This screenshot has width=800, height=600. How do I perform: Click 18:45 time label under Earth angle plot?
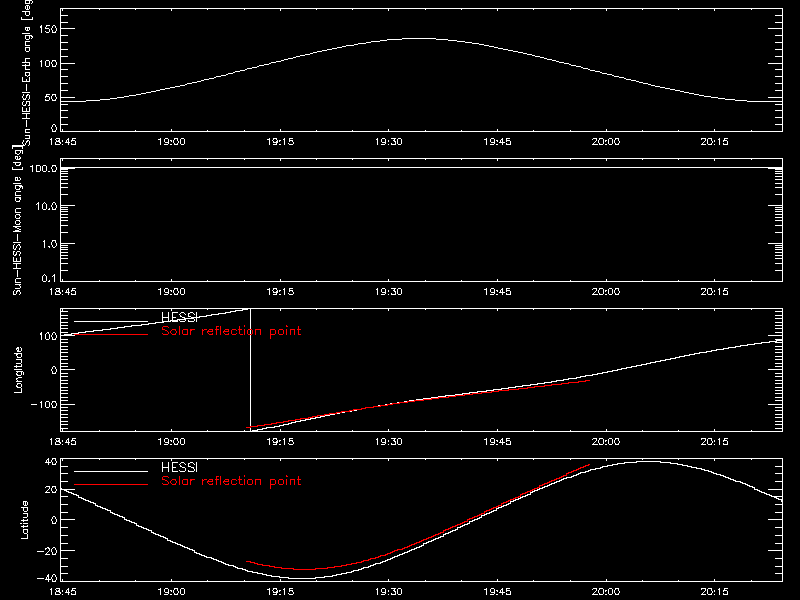(63, 141)
